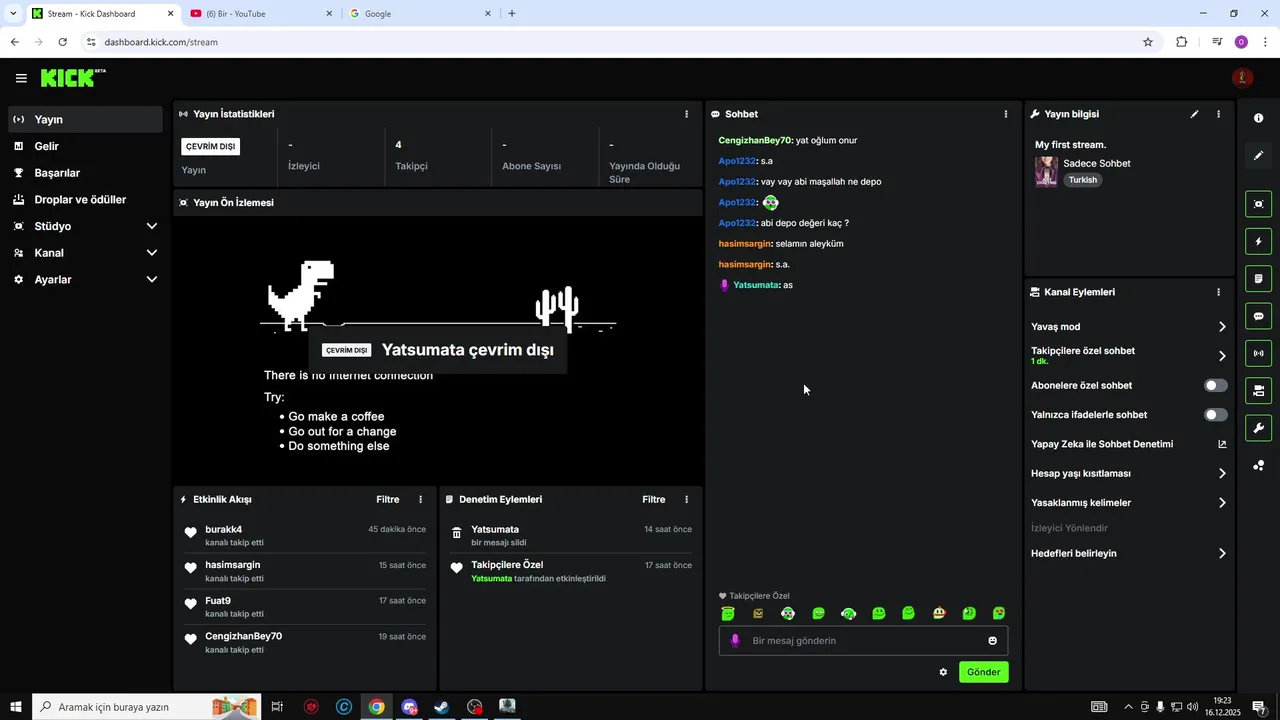Insert the red-hat face emote

pos(939,613)
